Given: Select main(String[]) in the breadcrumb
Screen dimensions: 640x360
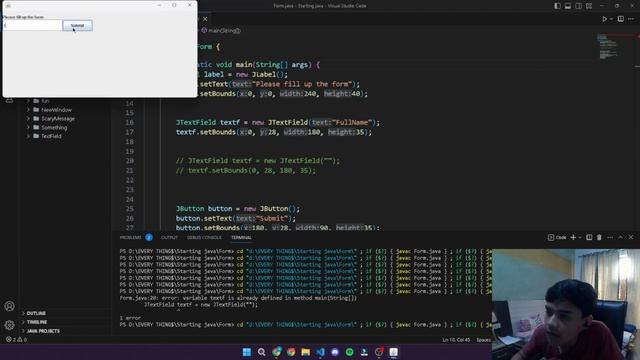Looking at the screenshot, I should tap(221, 30).
